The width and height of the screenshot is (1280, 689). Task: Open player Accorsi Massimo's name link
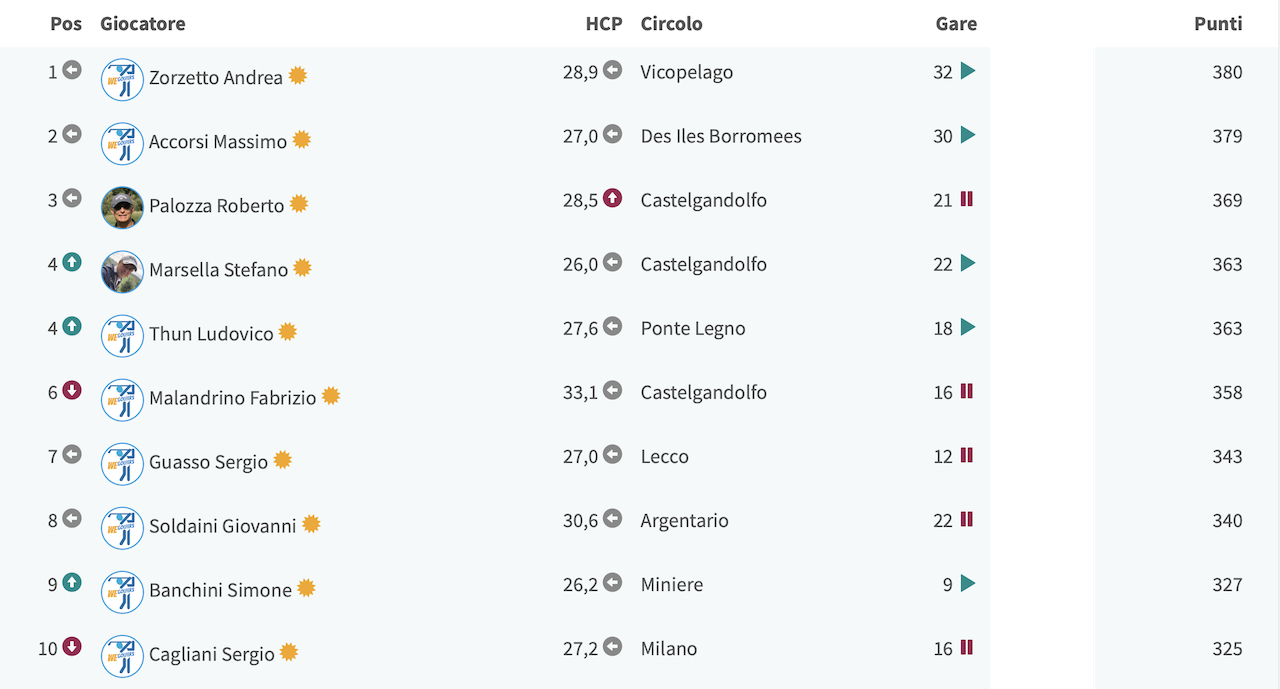[218, 142]
